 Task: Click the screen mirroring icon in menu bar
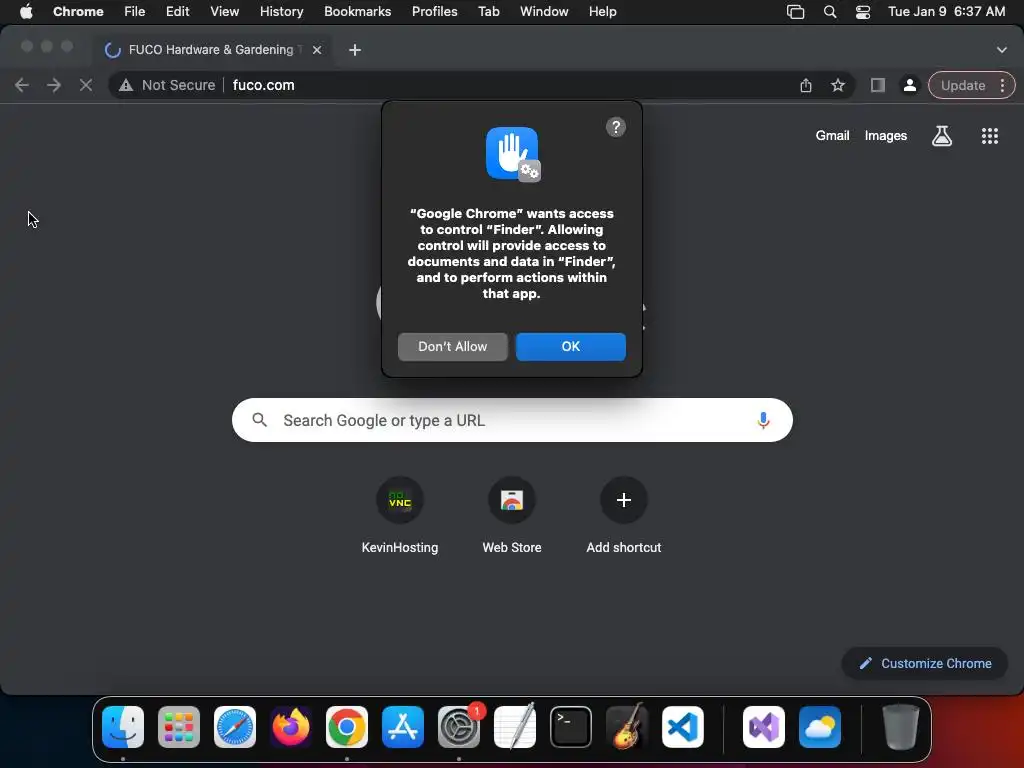pos(795,12)
